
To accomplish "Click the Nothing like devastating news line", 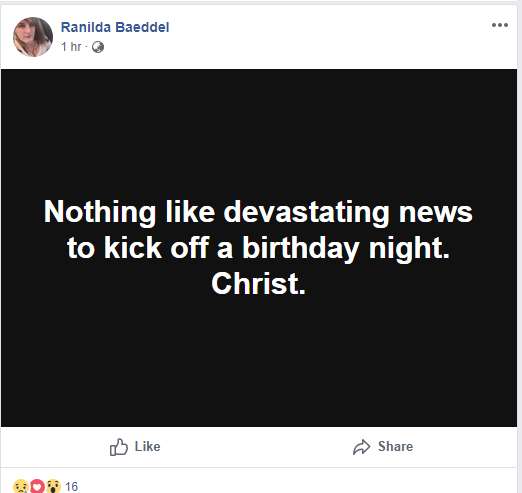I will click(x=258, y=212).
